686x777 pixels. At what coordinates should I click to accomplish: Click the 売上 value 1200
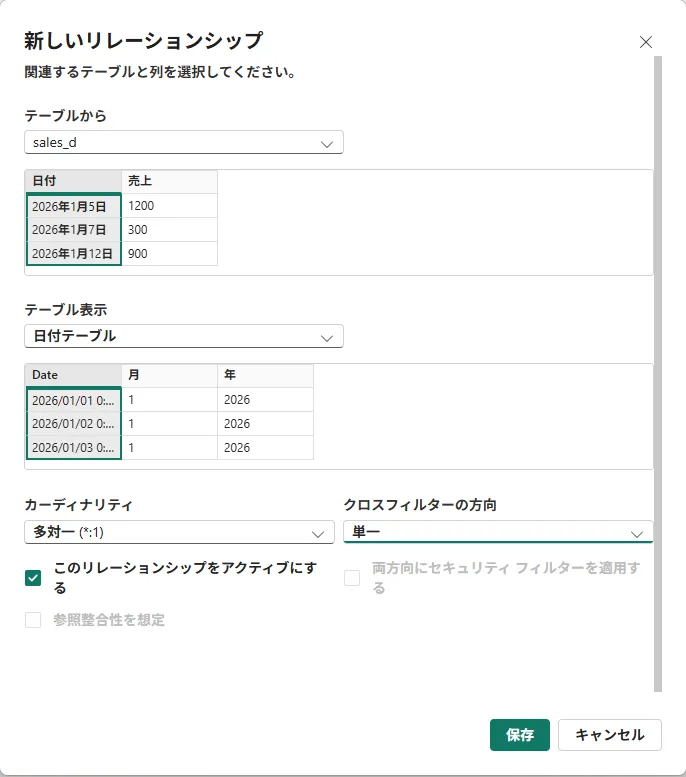pyautogui.click(x=170, y=206)
